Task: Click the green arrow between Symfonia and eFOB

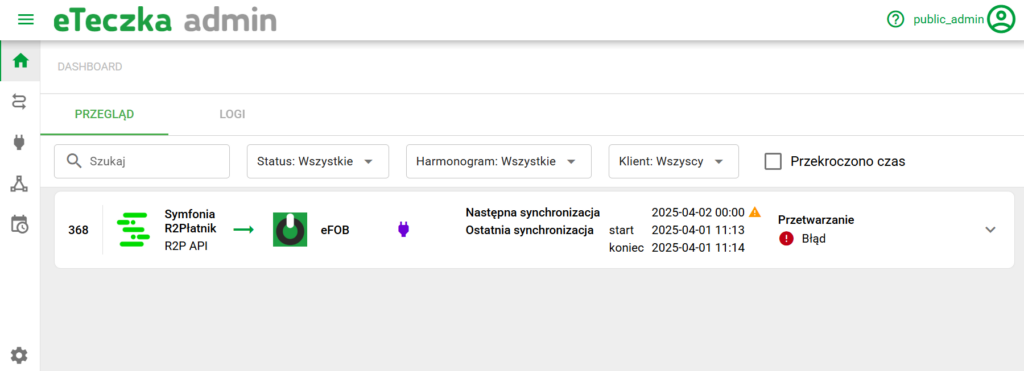Action: click(x=243, y=230)
